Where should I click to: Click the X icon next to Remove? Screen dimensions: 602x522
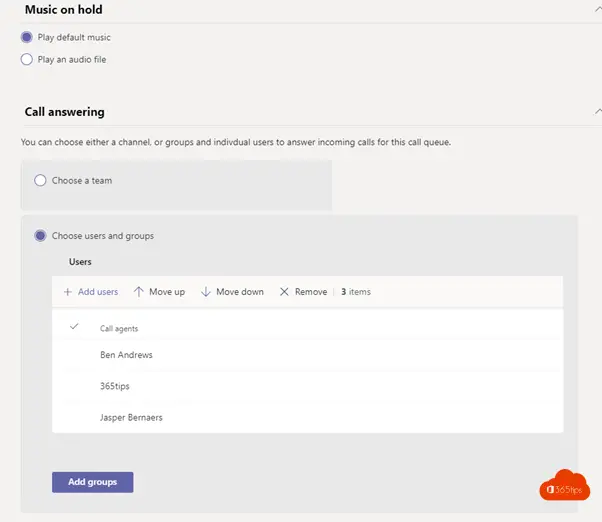coord(284,292)
